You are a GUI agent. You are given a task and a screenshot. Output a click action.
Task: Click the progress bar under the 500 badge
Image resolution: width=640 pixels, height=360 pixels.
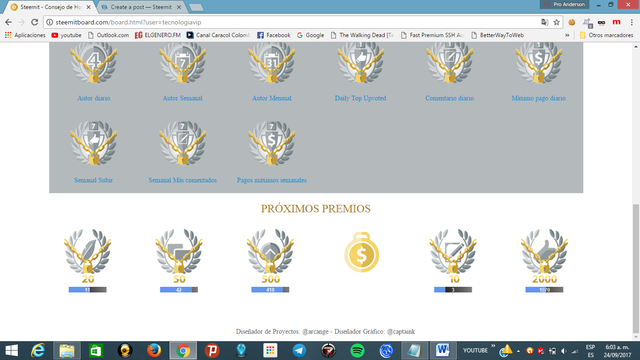(270, 290)
